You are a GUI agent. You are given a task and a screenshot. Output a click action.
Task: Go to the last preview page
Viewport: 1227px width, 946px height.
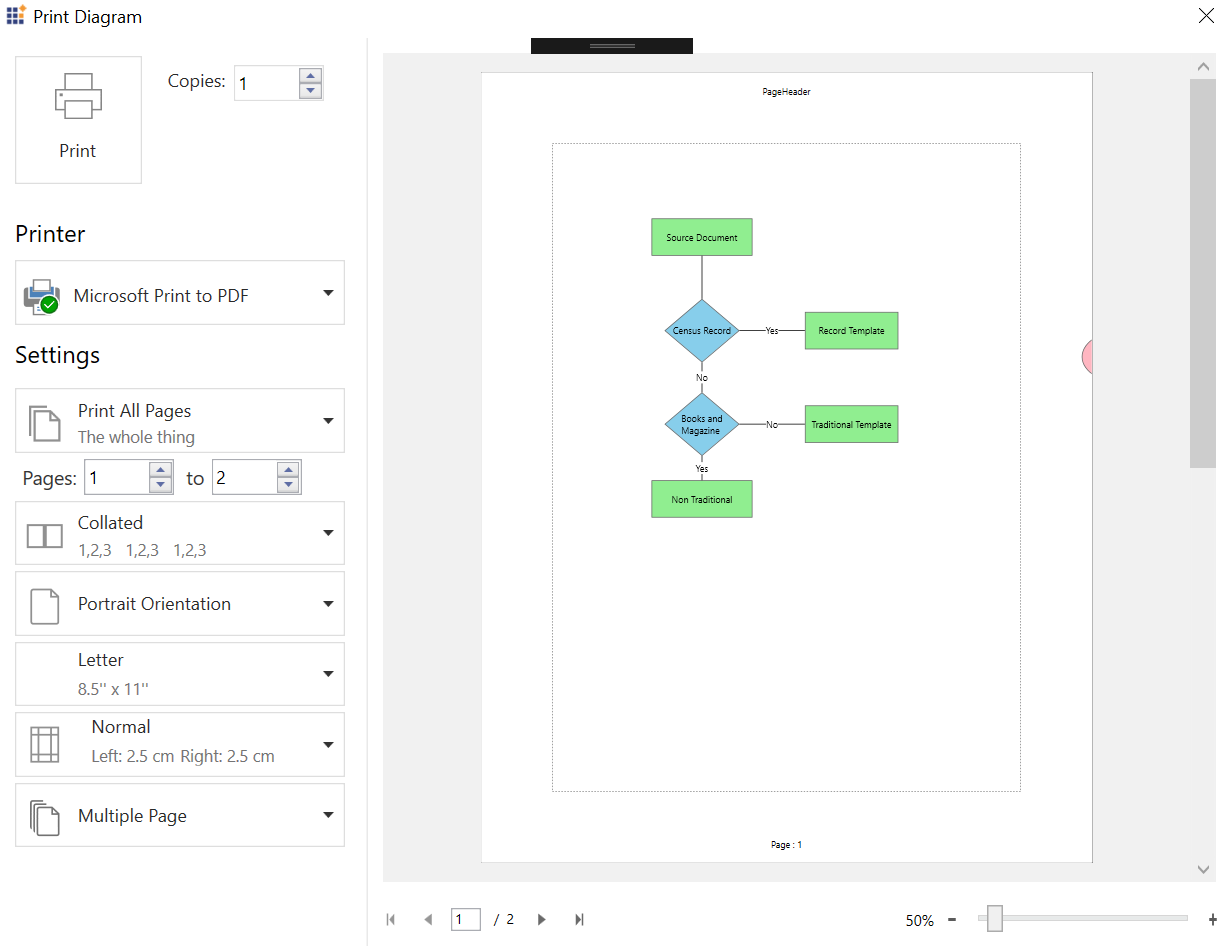click(x=579, y=919)
